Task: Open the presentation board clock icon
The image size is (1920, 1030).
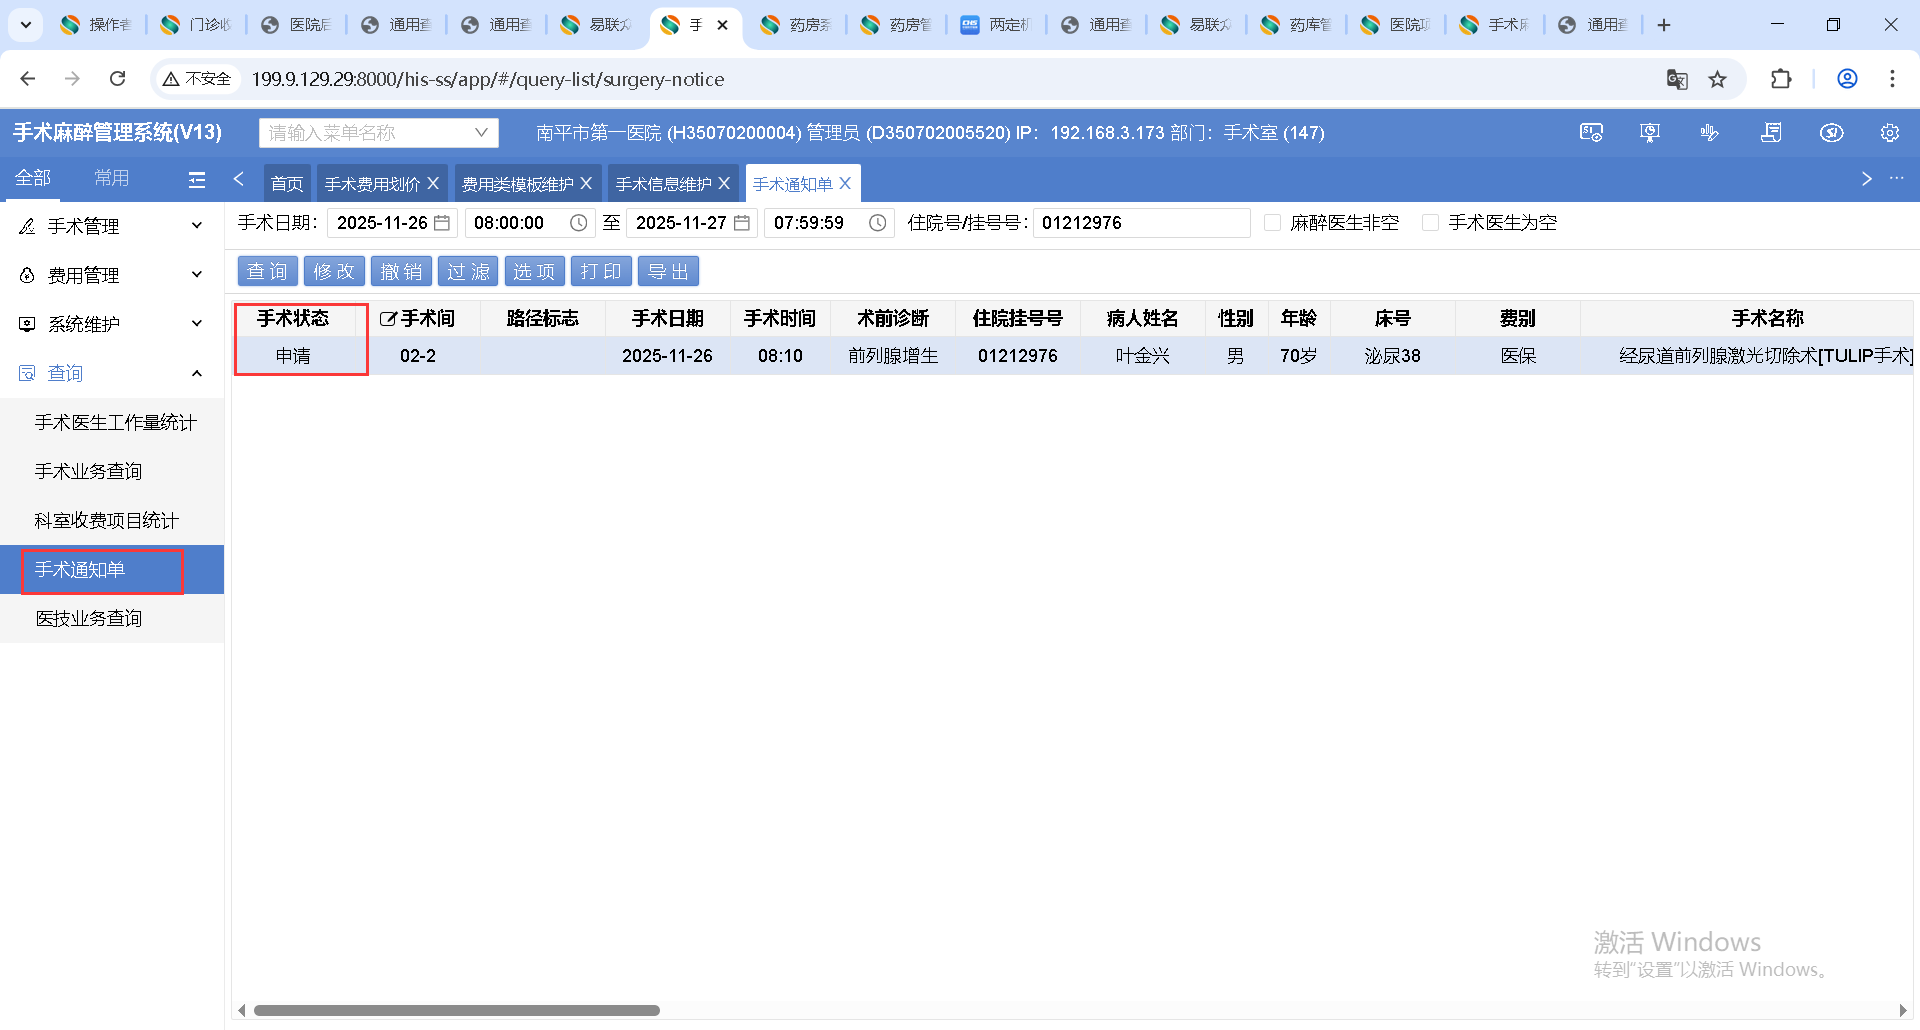Action: [1650, 133]
